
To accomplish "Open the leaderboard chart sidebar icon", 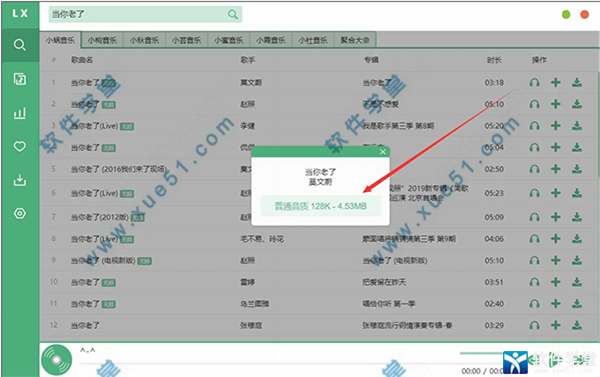I will (20, 113).
